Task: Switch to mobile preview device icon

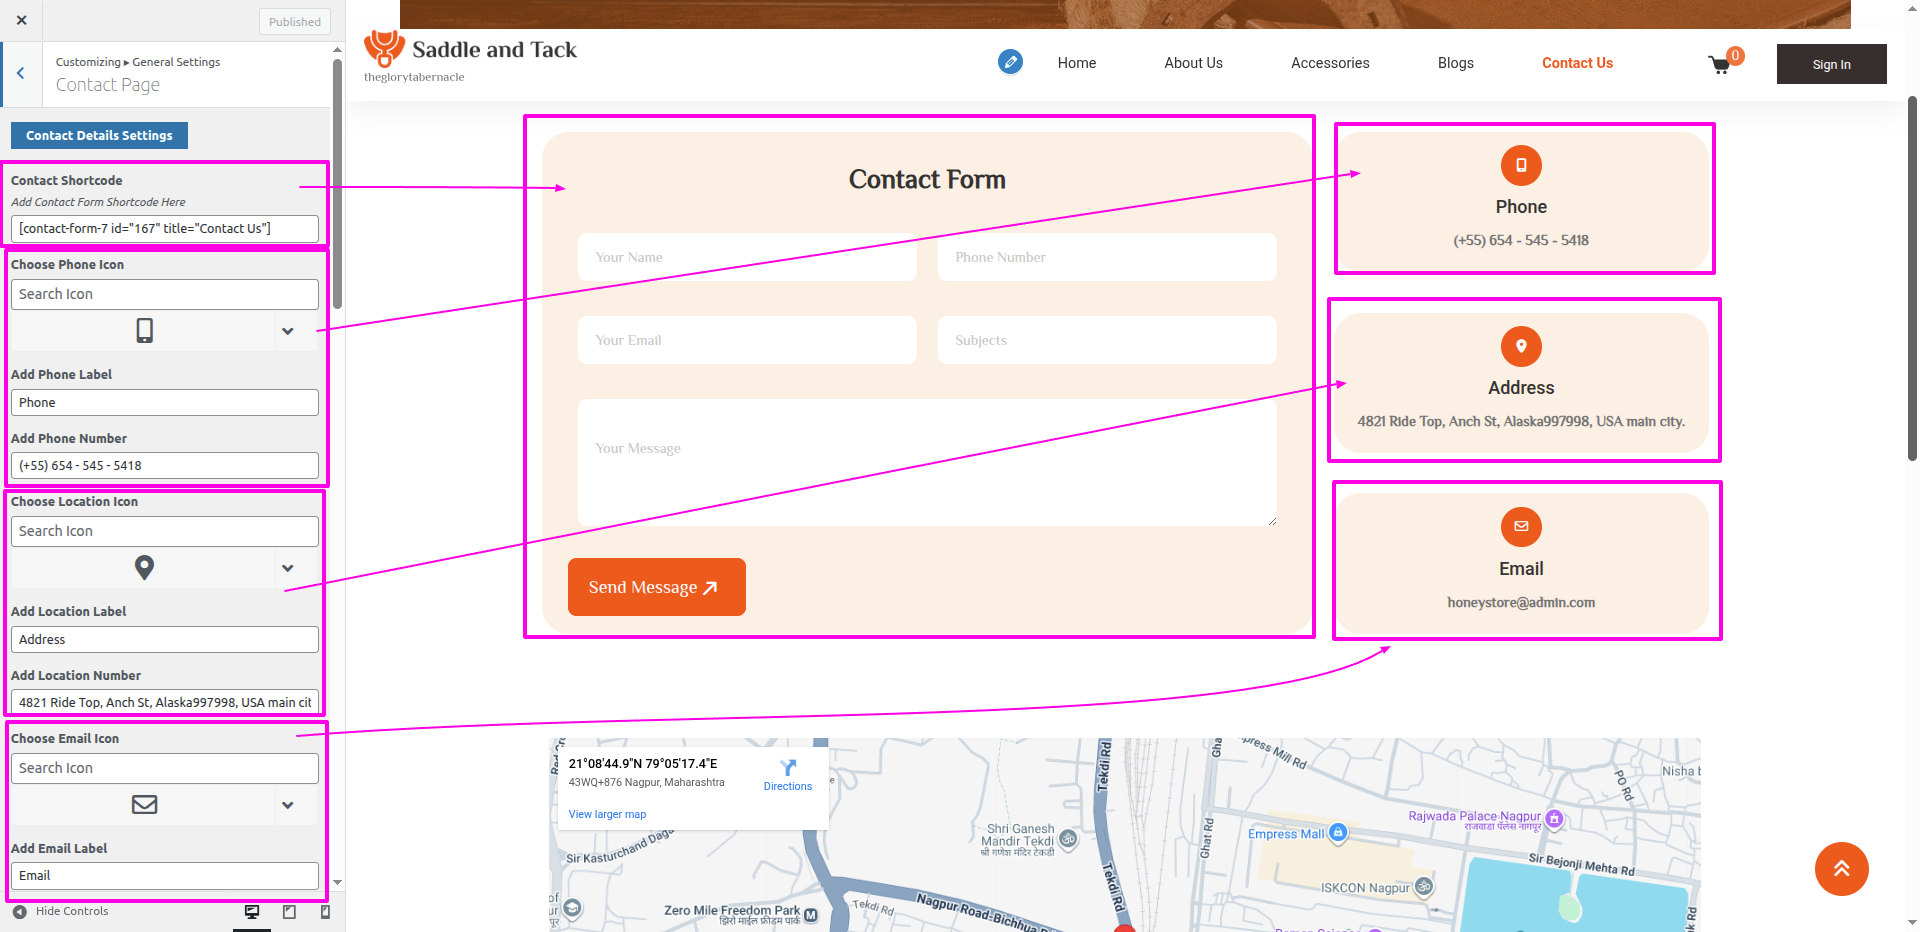Action: coord(325,912)
